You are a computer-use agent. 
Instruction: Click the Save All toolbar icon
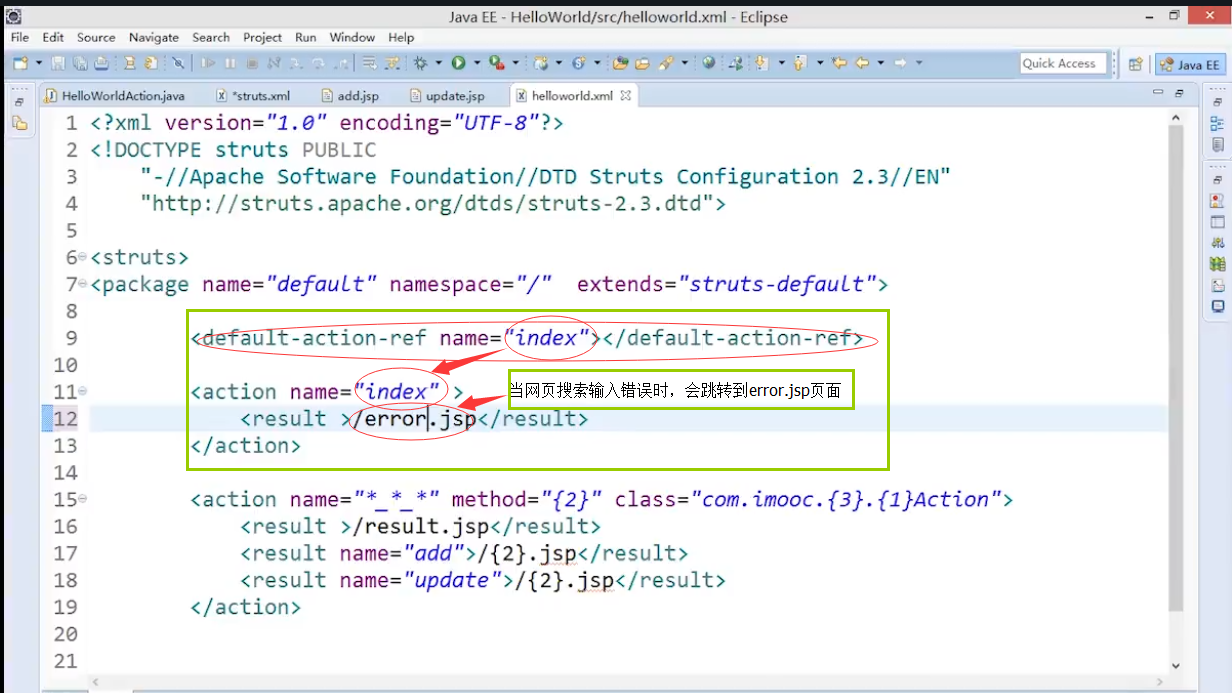(79, 63)
